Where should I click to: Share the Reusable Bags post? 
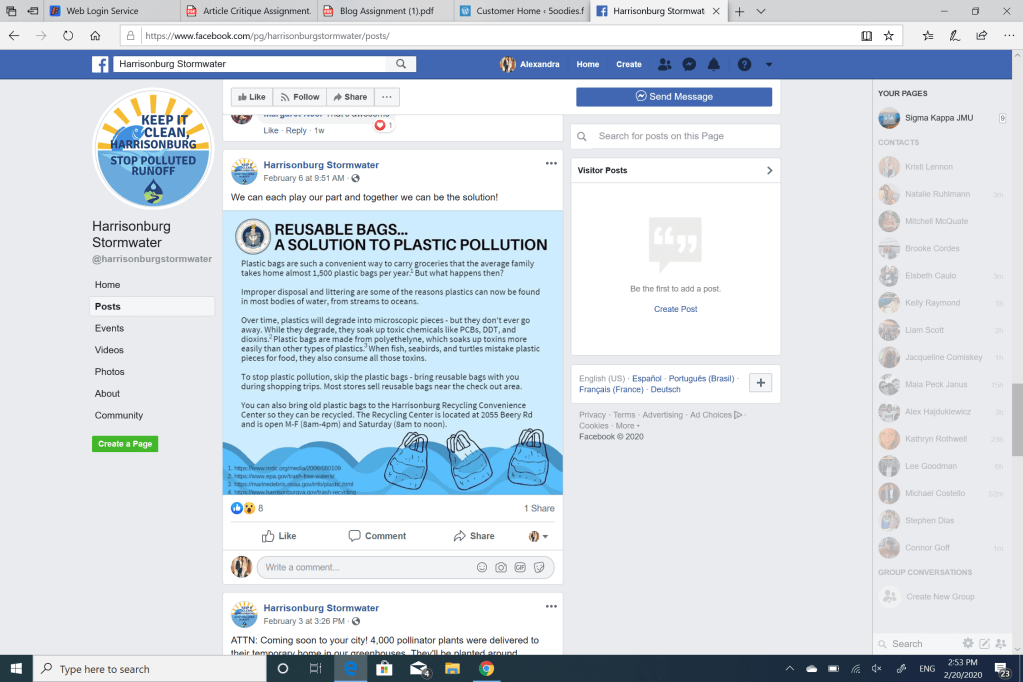tap(474, 536)
